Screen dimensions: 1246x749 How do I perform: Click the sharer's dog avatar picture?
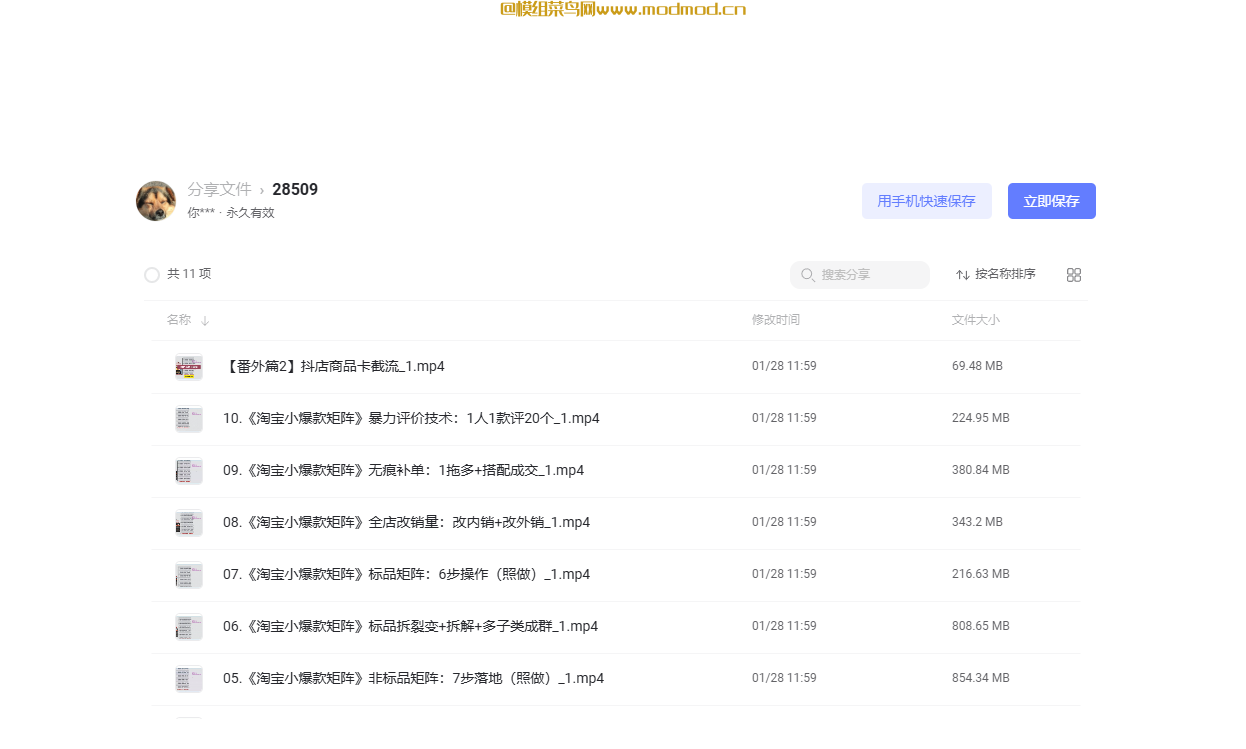pyautogui.click(x=156, y=201)
